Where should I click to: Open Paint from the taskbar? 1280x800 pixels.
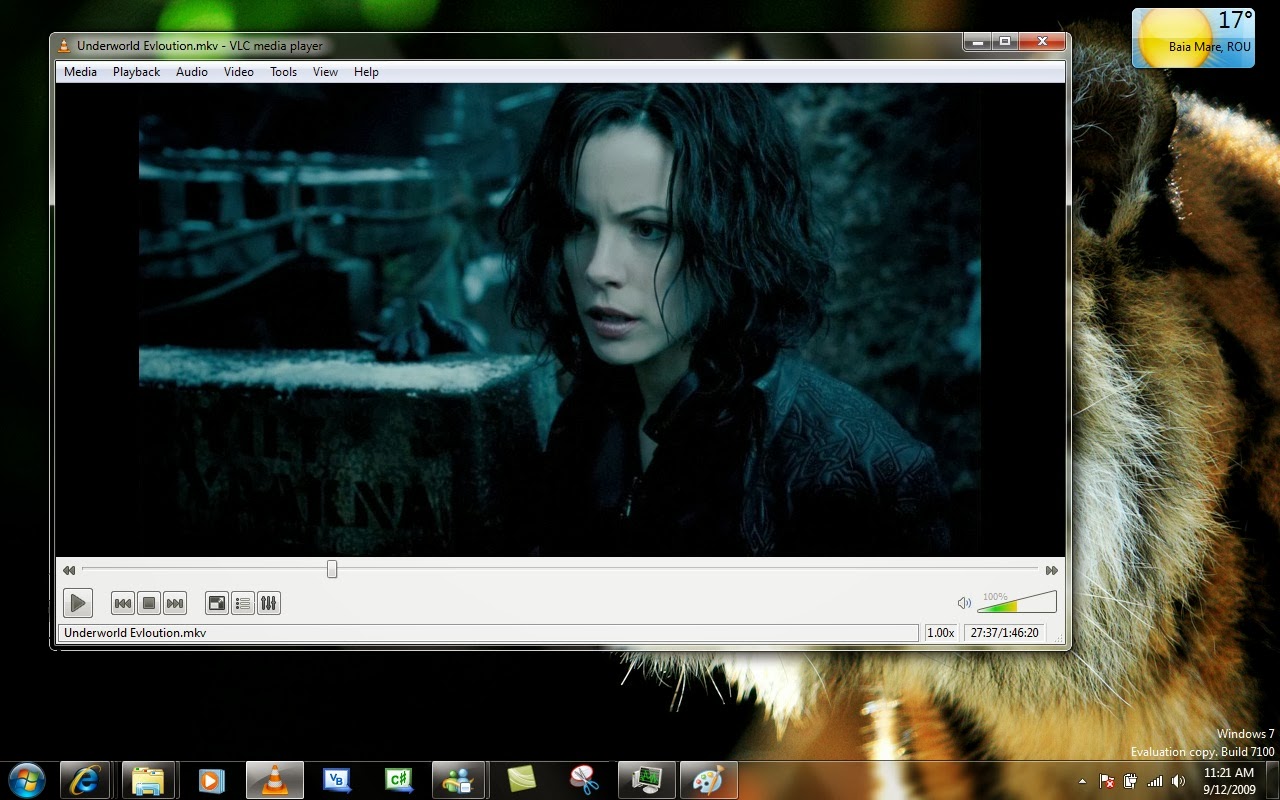[708, 780]
